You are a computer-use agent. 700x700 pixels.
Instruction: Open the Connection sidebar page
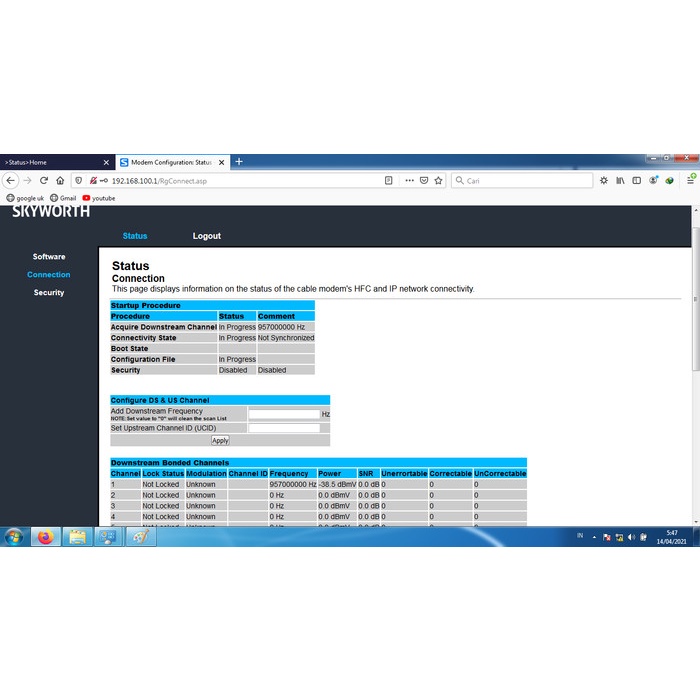point(49,275)
